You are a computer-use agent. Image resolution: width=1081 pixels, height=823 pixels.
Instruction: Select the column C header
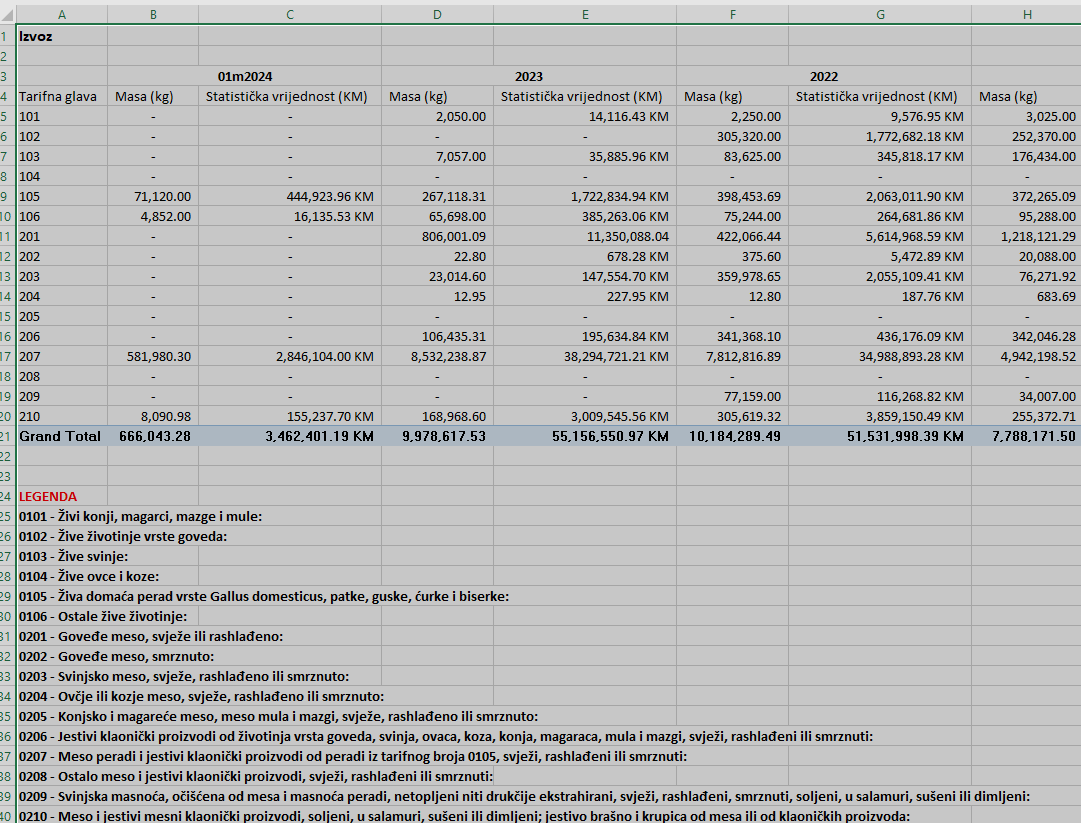point(289,14)
